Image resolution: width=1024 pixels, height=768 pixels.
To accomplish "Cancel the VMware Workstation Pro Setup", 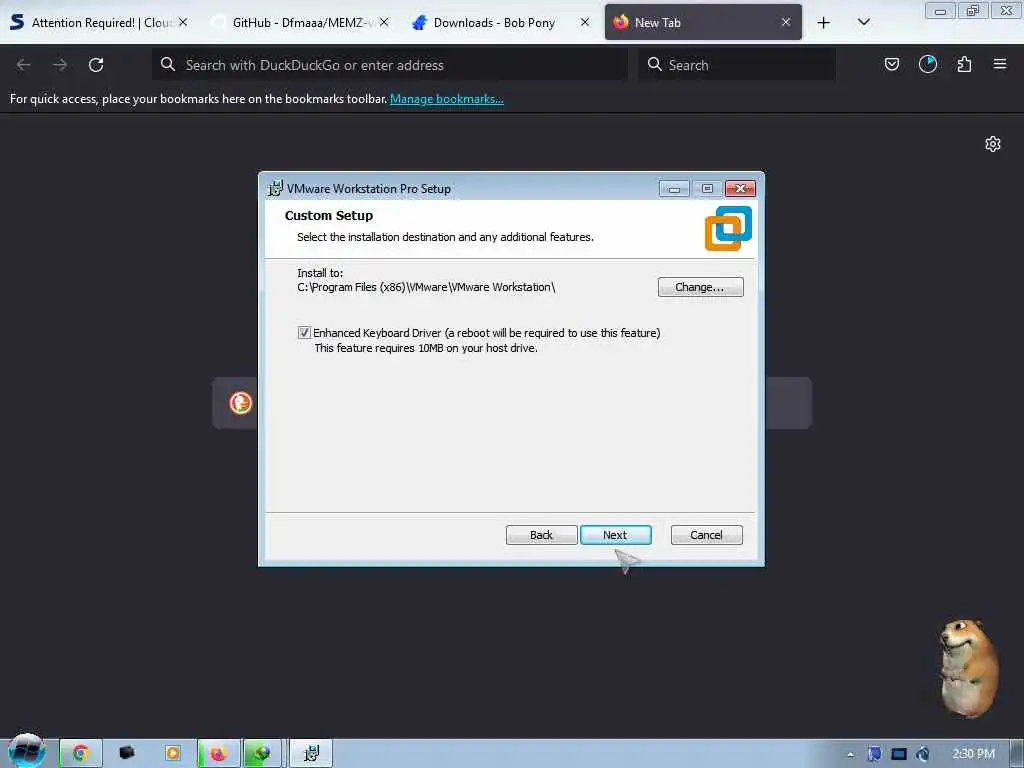I will (x=706, y=535).
